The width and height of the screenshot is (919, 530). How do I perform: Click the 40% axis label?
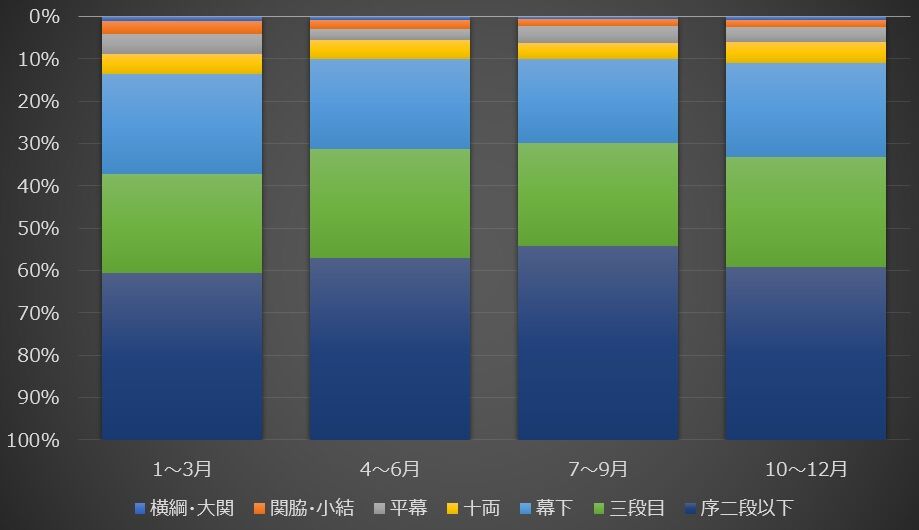click(39, 186)
